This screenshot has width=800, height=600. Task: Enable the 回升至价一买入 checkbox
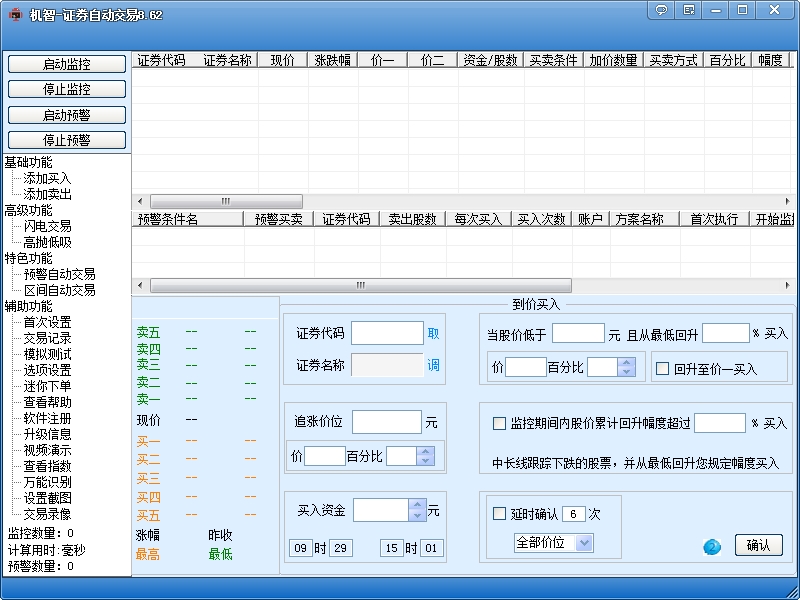662,368
